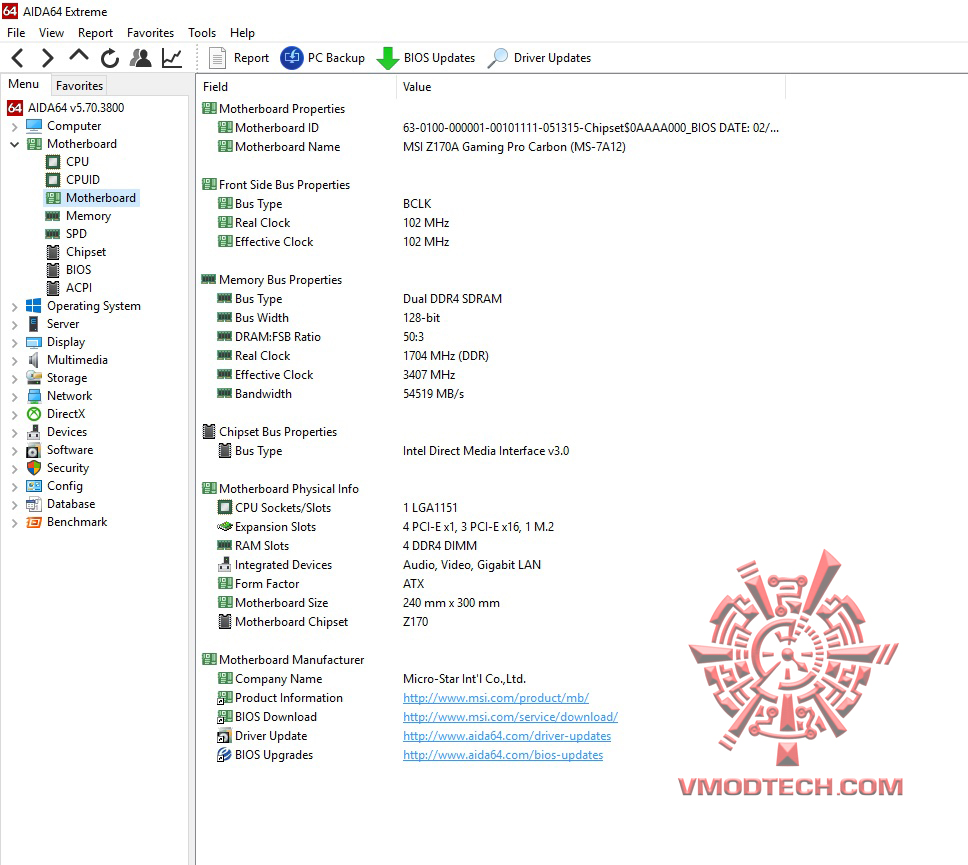Click the Software icon in tree
968x865 pixels.
tap(33, 450)
